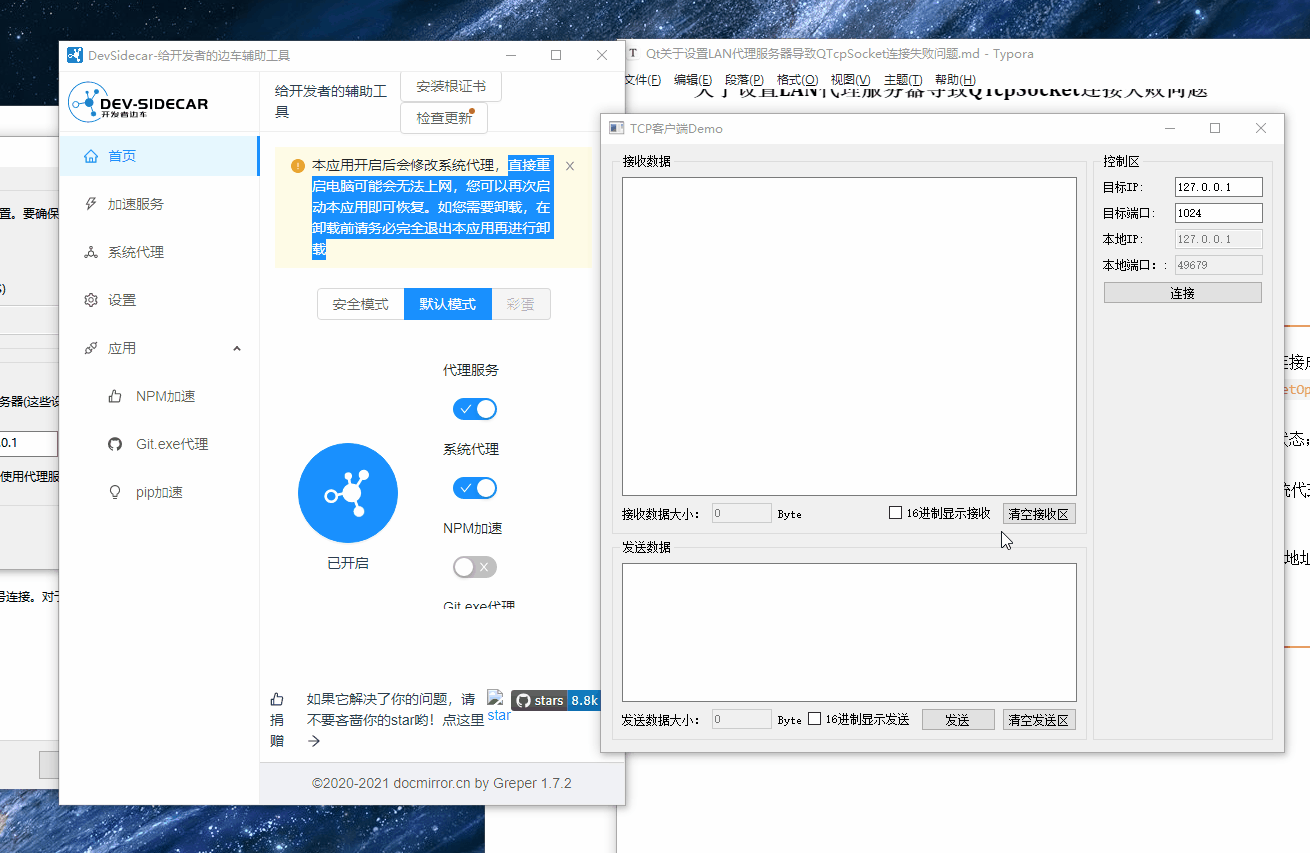Collapse the 应用 section chevron
This screenshot has height=853, width=1310.
pyautogui.click(x=236, y=347)
